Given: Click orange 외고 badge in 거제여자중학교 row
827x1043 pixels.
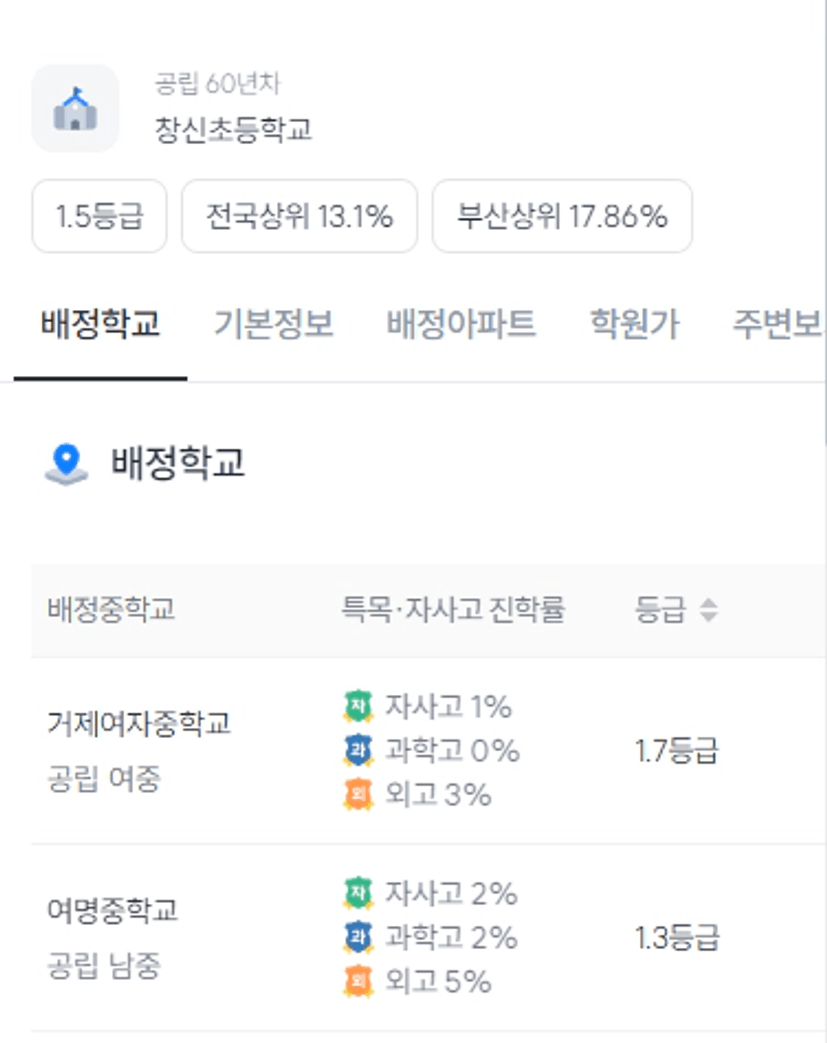Looking at the screenshot, I should click(359, 794).
